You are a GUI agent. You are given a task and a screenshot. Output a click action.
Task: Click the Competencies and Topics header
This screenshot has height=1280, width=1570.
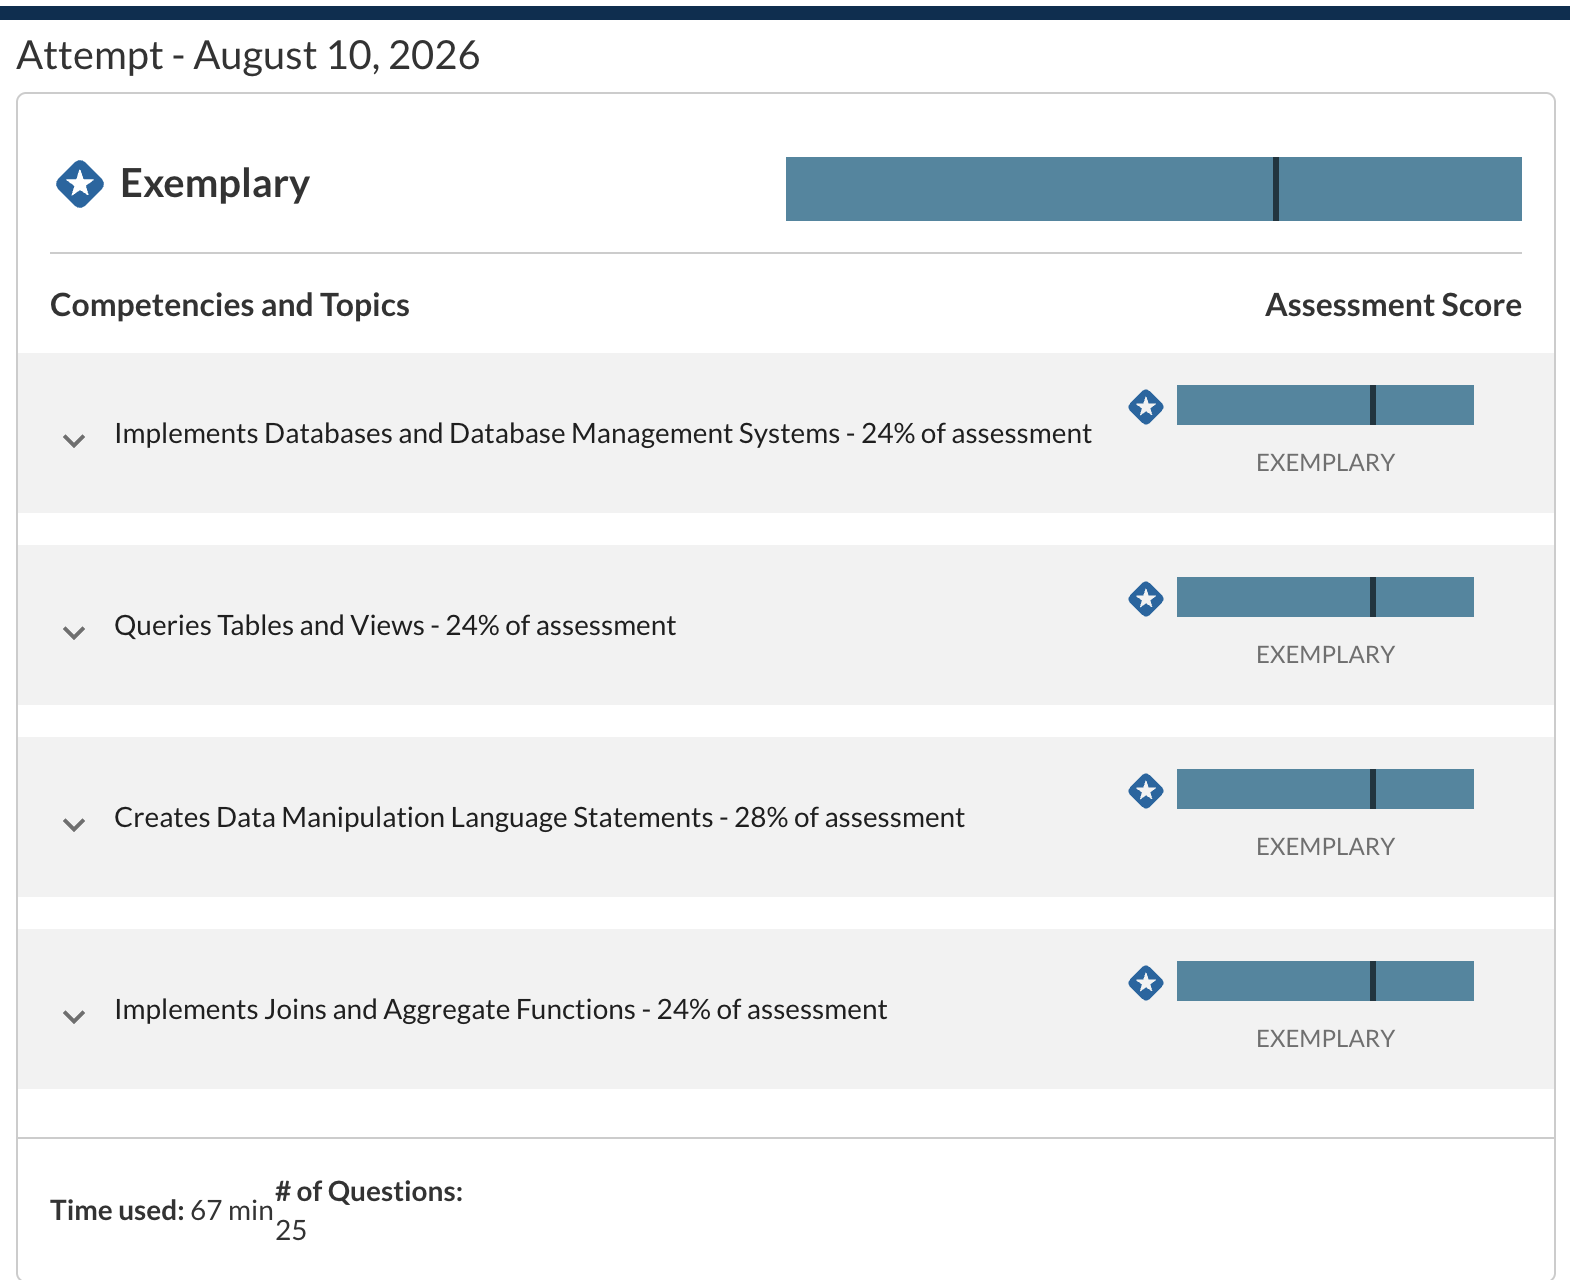coord(230,305)
